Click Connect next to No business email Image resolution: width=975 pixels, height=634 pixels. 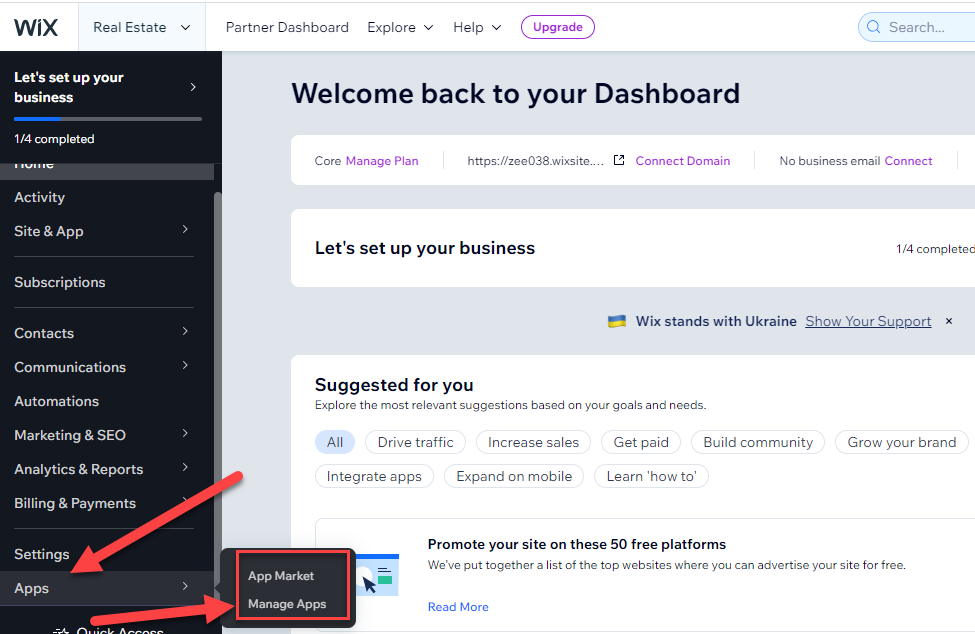[908, 161]
